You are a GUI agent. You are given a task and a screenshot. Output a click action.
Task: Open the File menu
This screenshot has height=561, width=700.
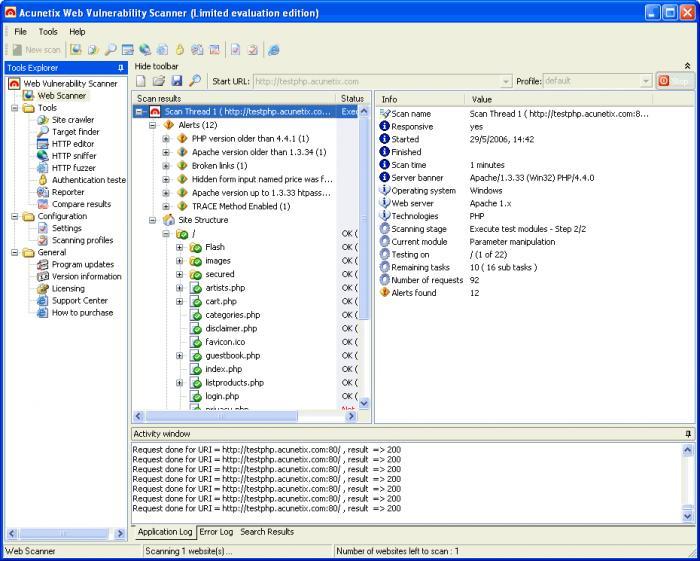pyautogui.click(x=21, y=32)
